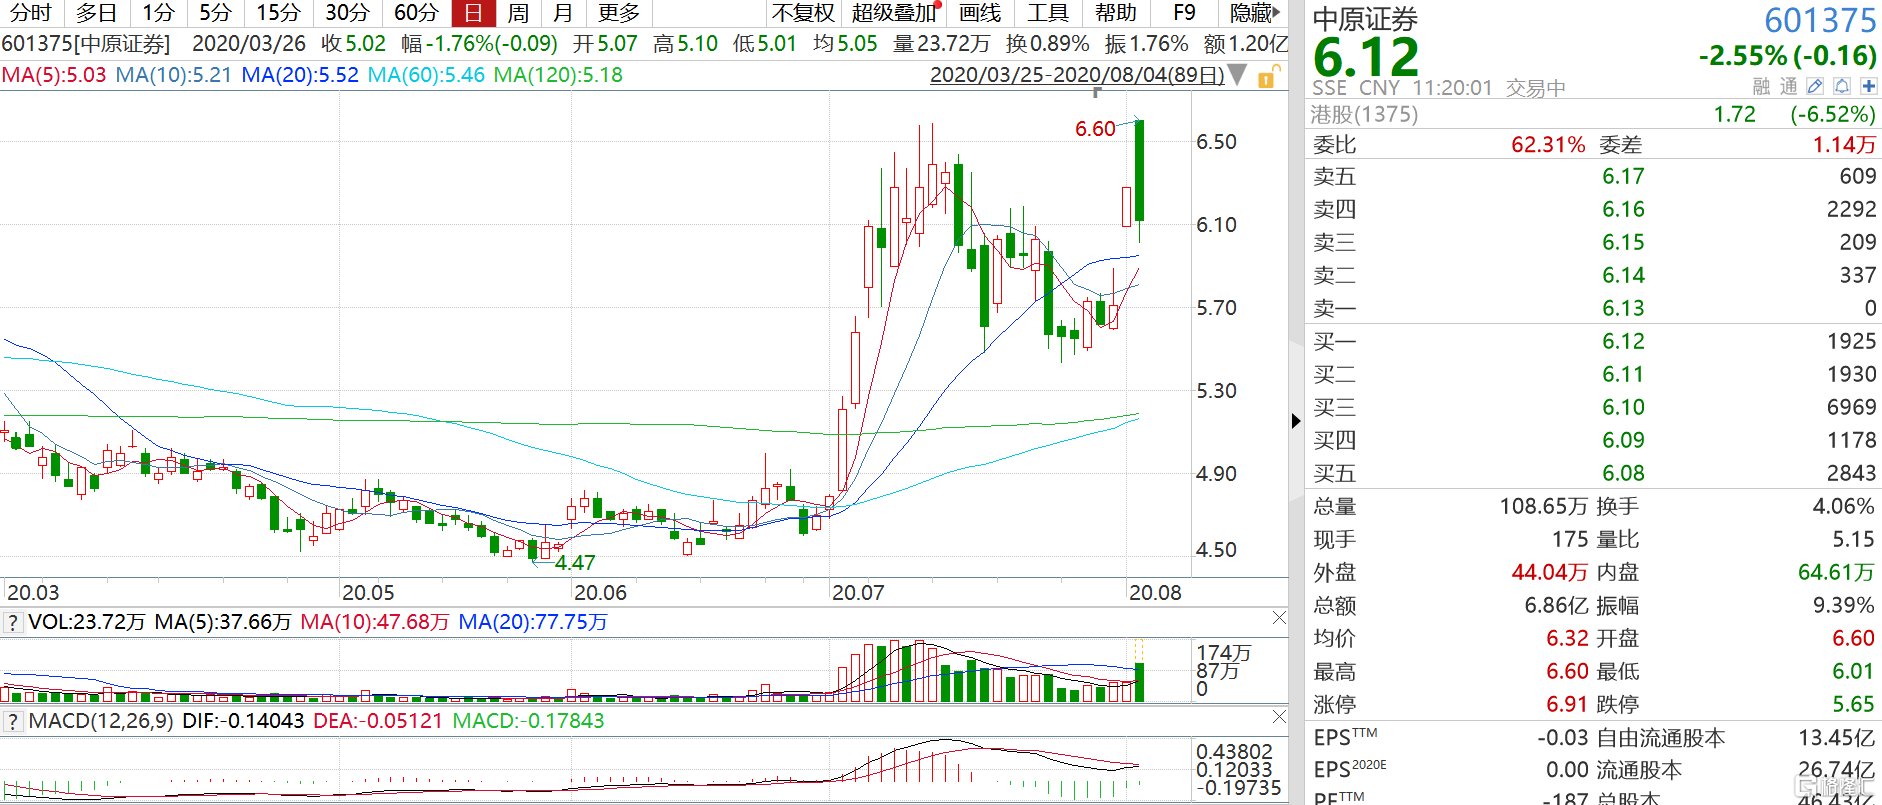This screenshot has width=1882, height=805.
Task: Click 卖五 ask price 6.17
Action: pyautogui.click(x=1623, y=176)
